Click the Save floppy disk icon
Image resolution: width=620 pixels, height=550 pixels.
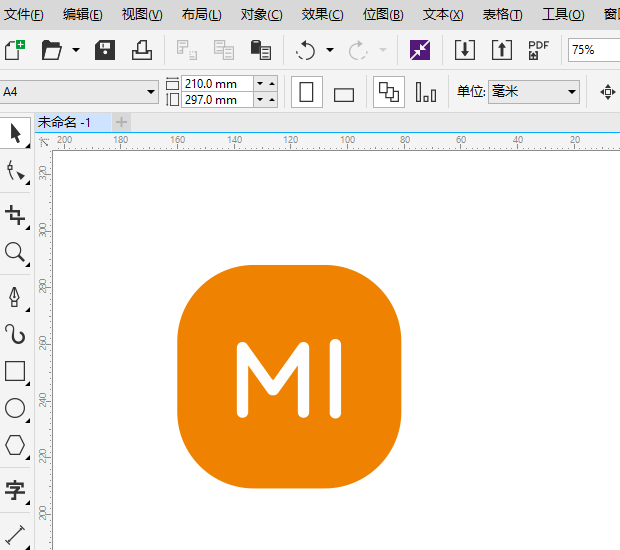(x=105, y=50)
